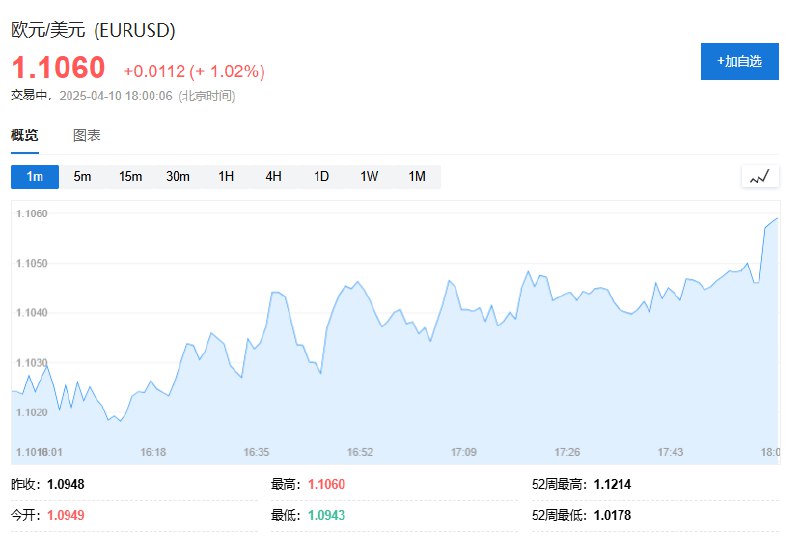Screen dimensions: 800x537
Task: Select the 1m interval
Action: coord(35,176)
